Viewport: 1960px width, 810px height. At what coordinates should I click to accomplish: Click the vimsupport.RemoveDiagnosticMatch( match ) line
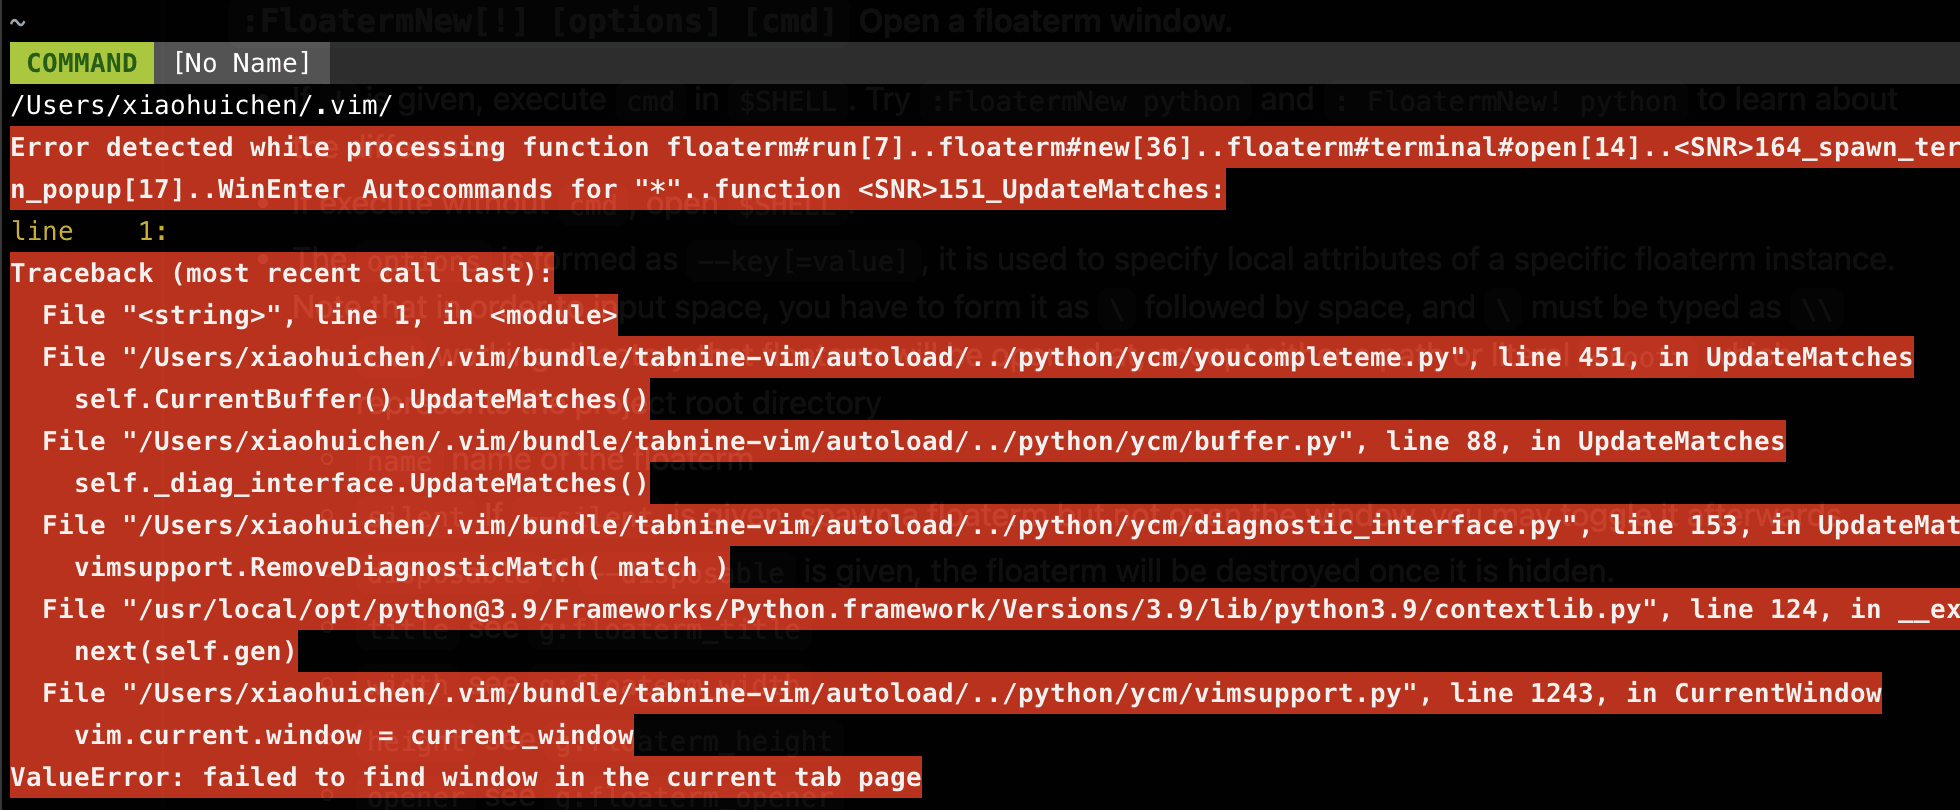[x=401, y=567]
